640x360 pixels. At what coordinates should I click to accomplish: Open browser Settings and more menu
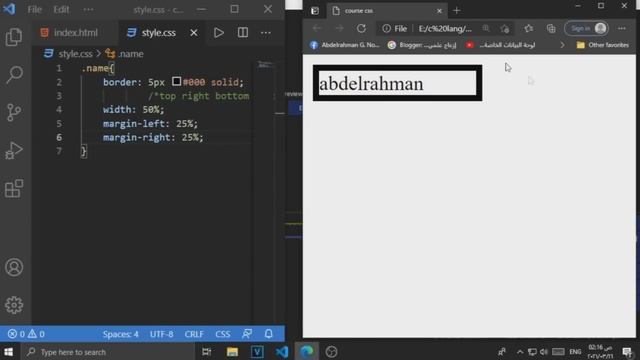622,28
